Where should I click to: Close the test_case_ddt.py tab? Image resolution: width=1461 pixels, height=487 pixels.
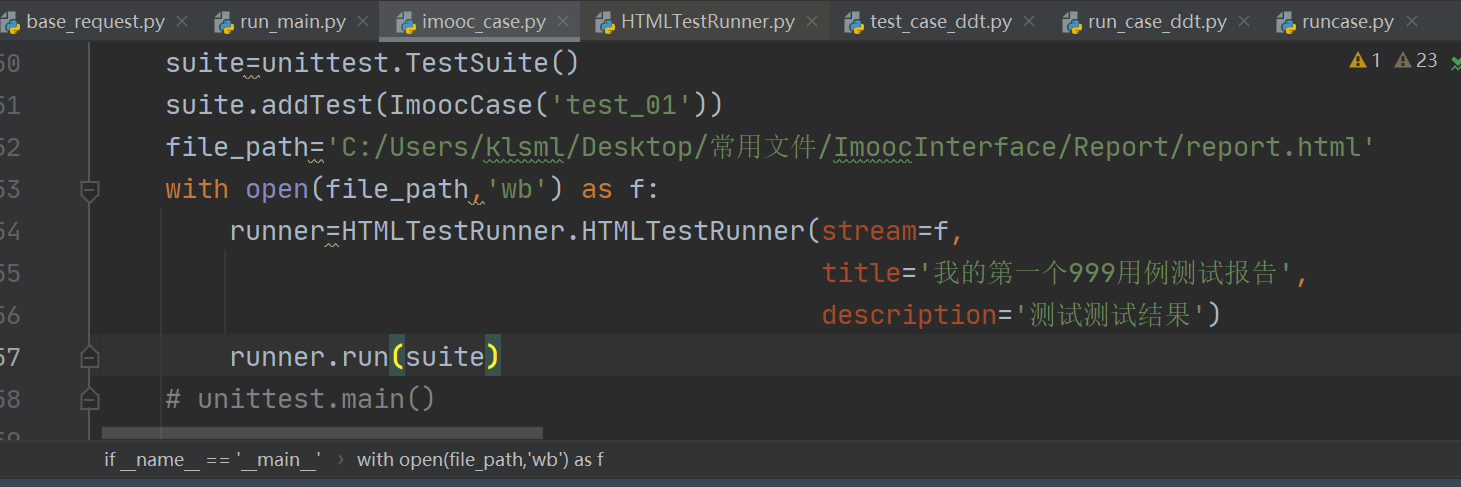(1030, 21)
